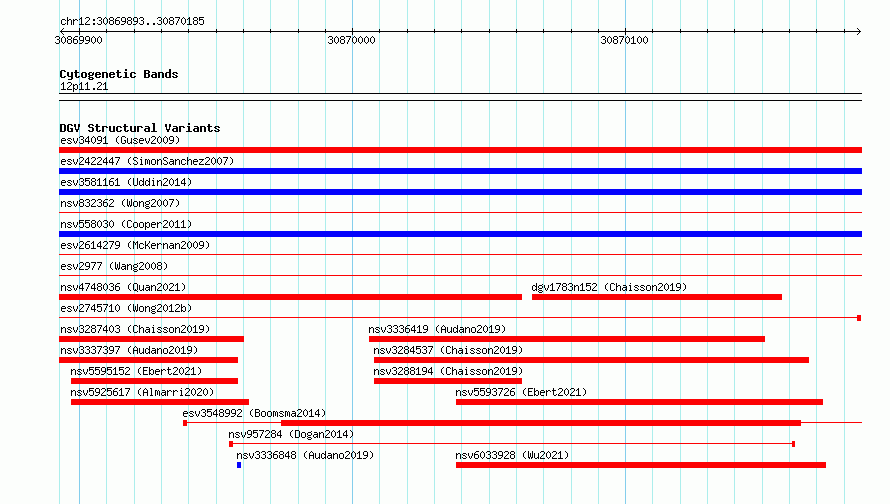
Task: Select variant label esv2614279 (McKernan2009)
Action: pyautogui.click(x=135, y=245)
